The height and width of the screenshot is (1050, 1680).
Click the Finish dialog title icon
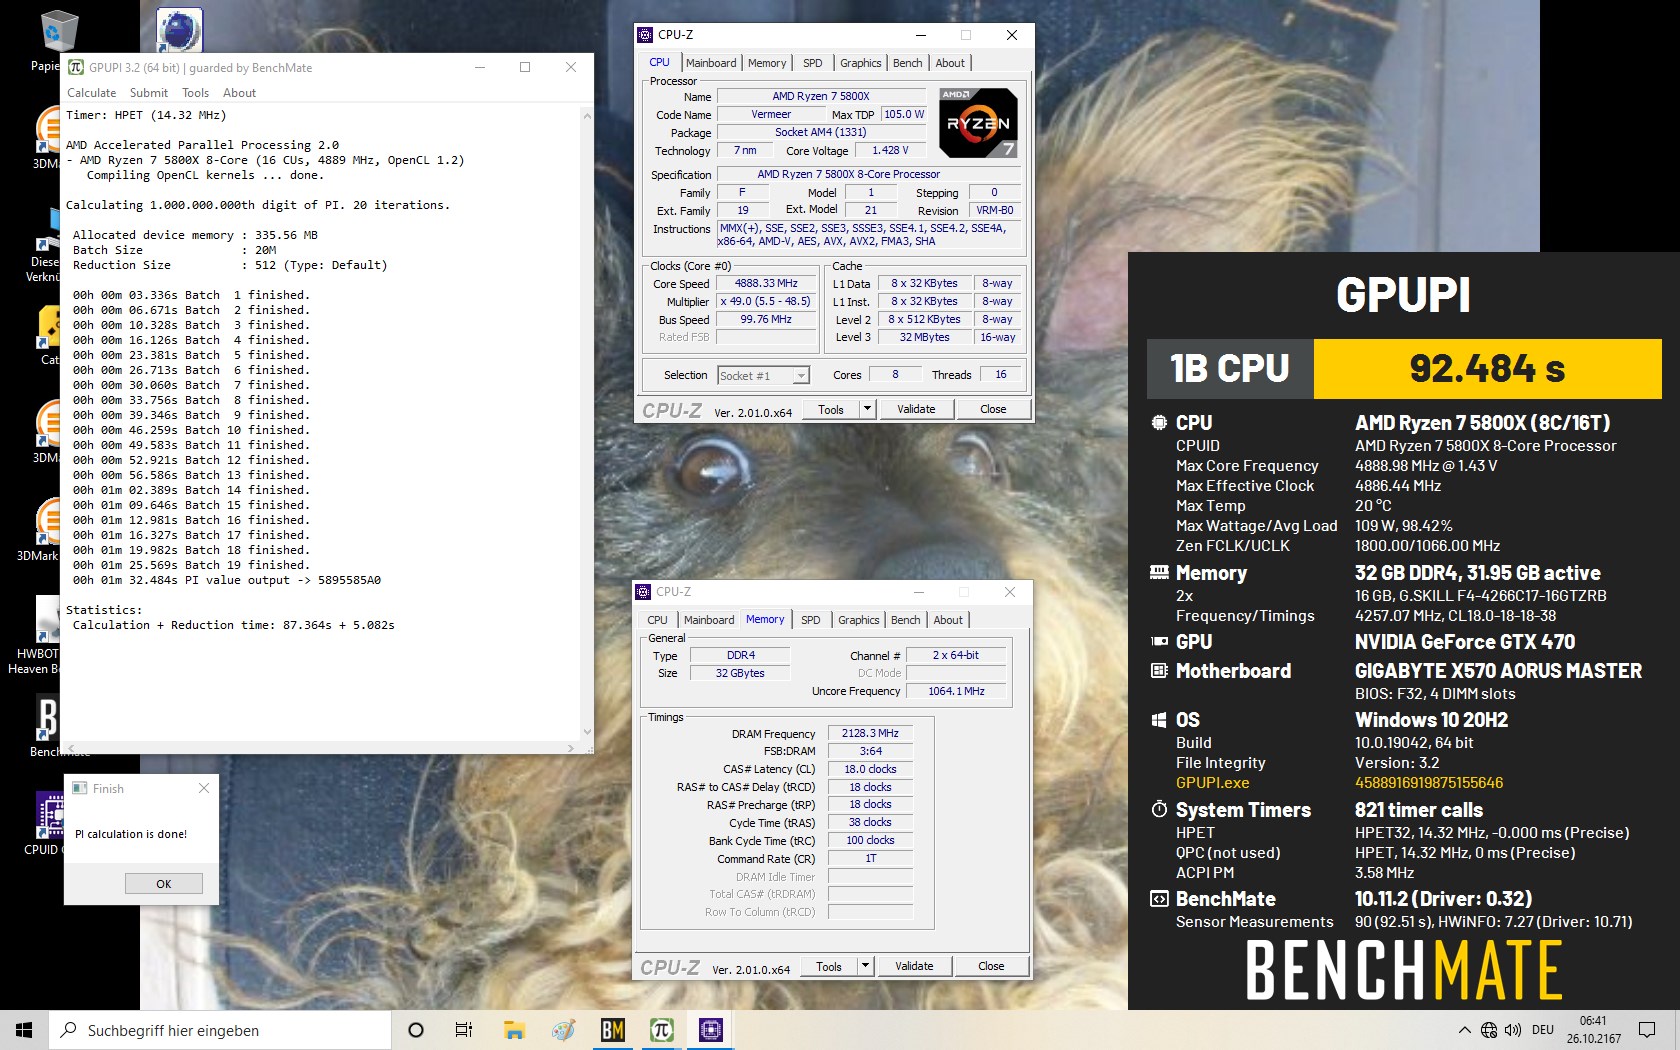pos(80,788)
